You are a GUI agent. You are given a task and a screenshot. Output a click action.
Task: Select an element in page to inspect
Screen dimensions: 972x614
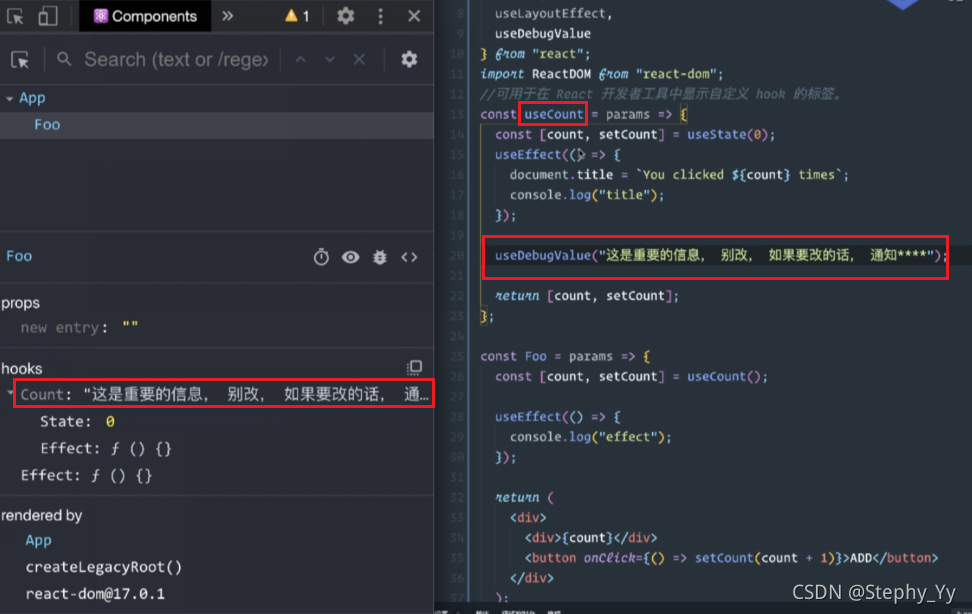20,60
